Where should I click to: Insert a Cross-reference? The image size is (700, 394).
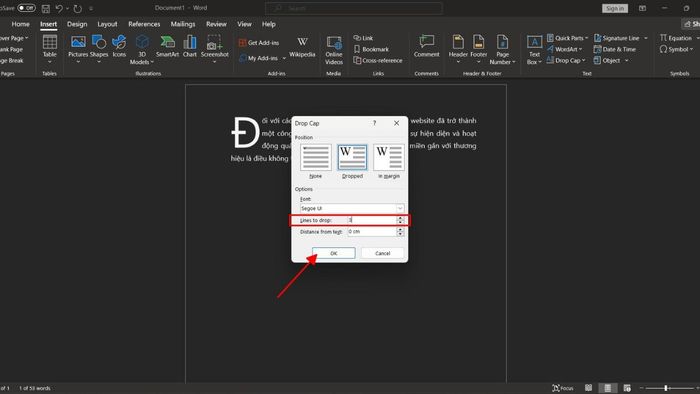point(378,61)
